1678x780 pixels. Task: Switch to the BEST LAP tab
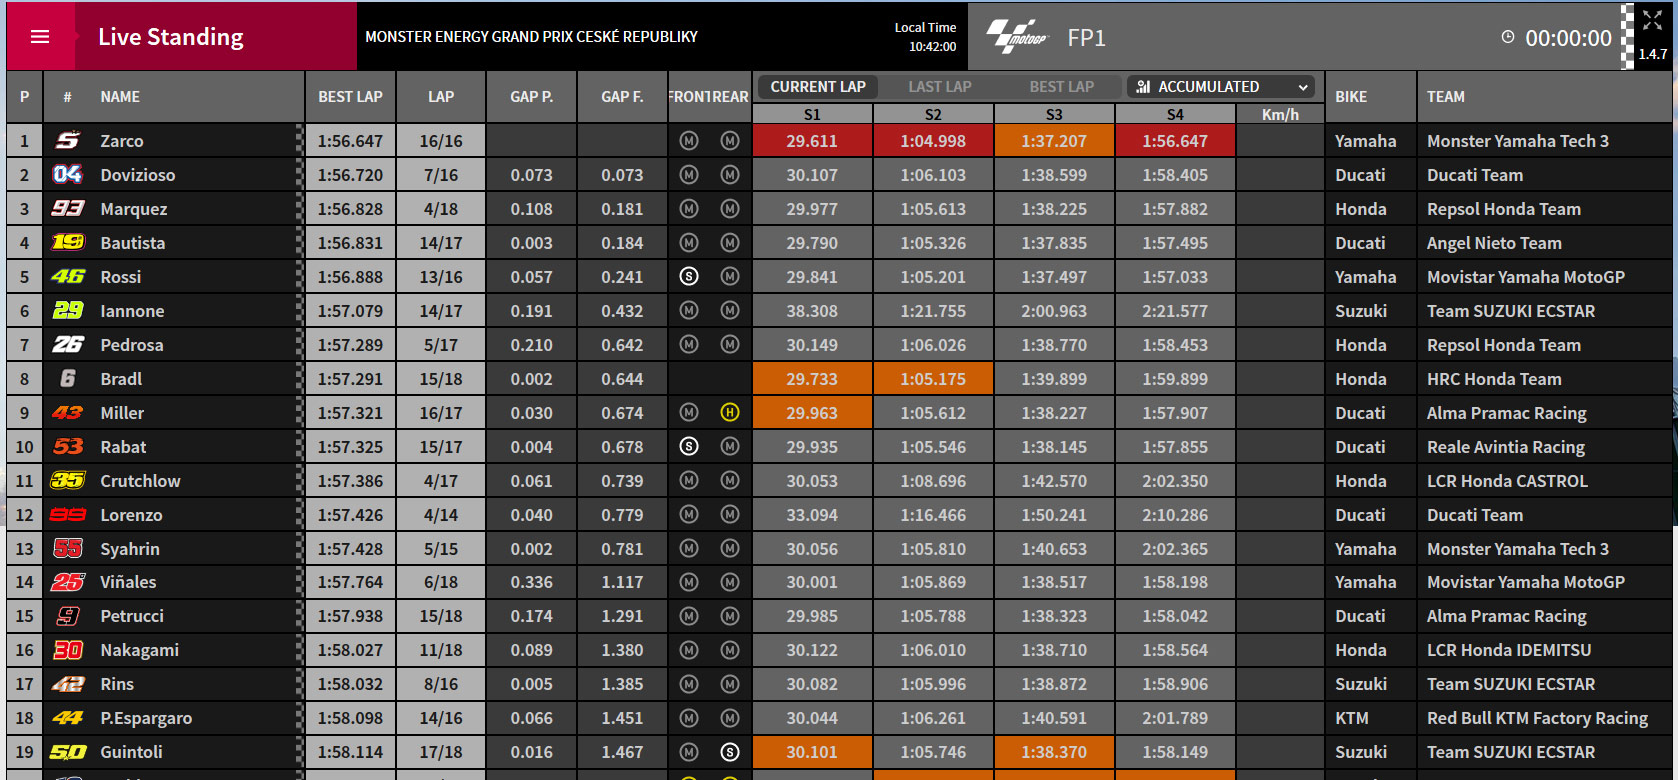[1061, 87]
